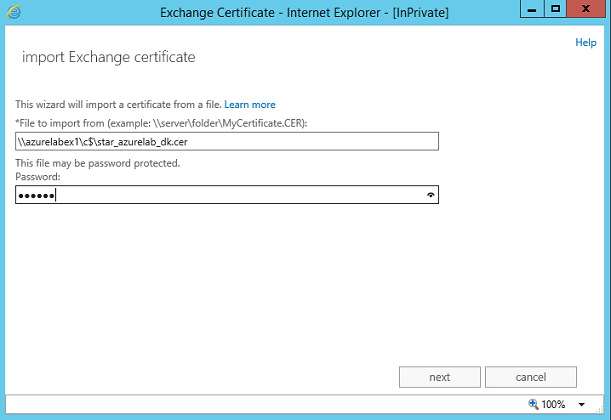Click the zoom magnifier icon
The height and width of the screenshot is (420, 611).
coord(533,404)
